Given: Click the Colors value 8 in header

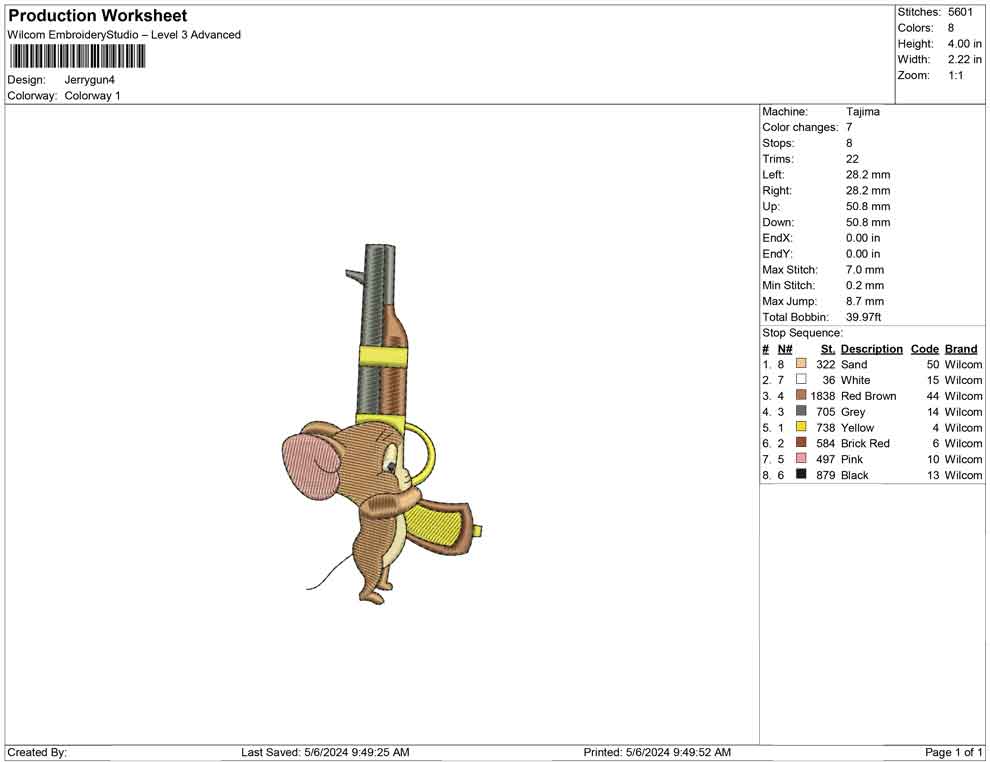Looking at the screenshot, I should tap(951, 28).
